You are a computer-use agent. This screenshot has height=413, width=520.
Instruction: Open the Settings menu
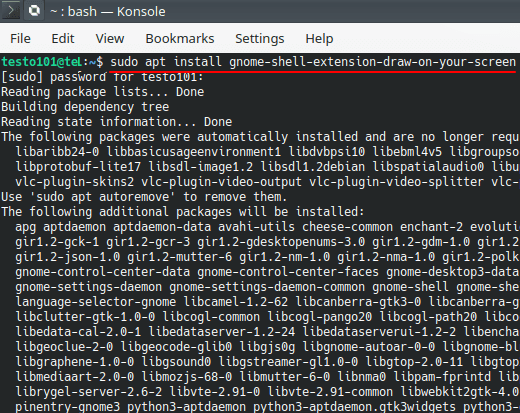point(260,39)
